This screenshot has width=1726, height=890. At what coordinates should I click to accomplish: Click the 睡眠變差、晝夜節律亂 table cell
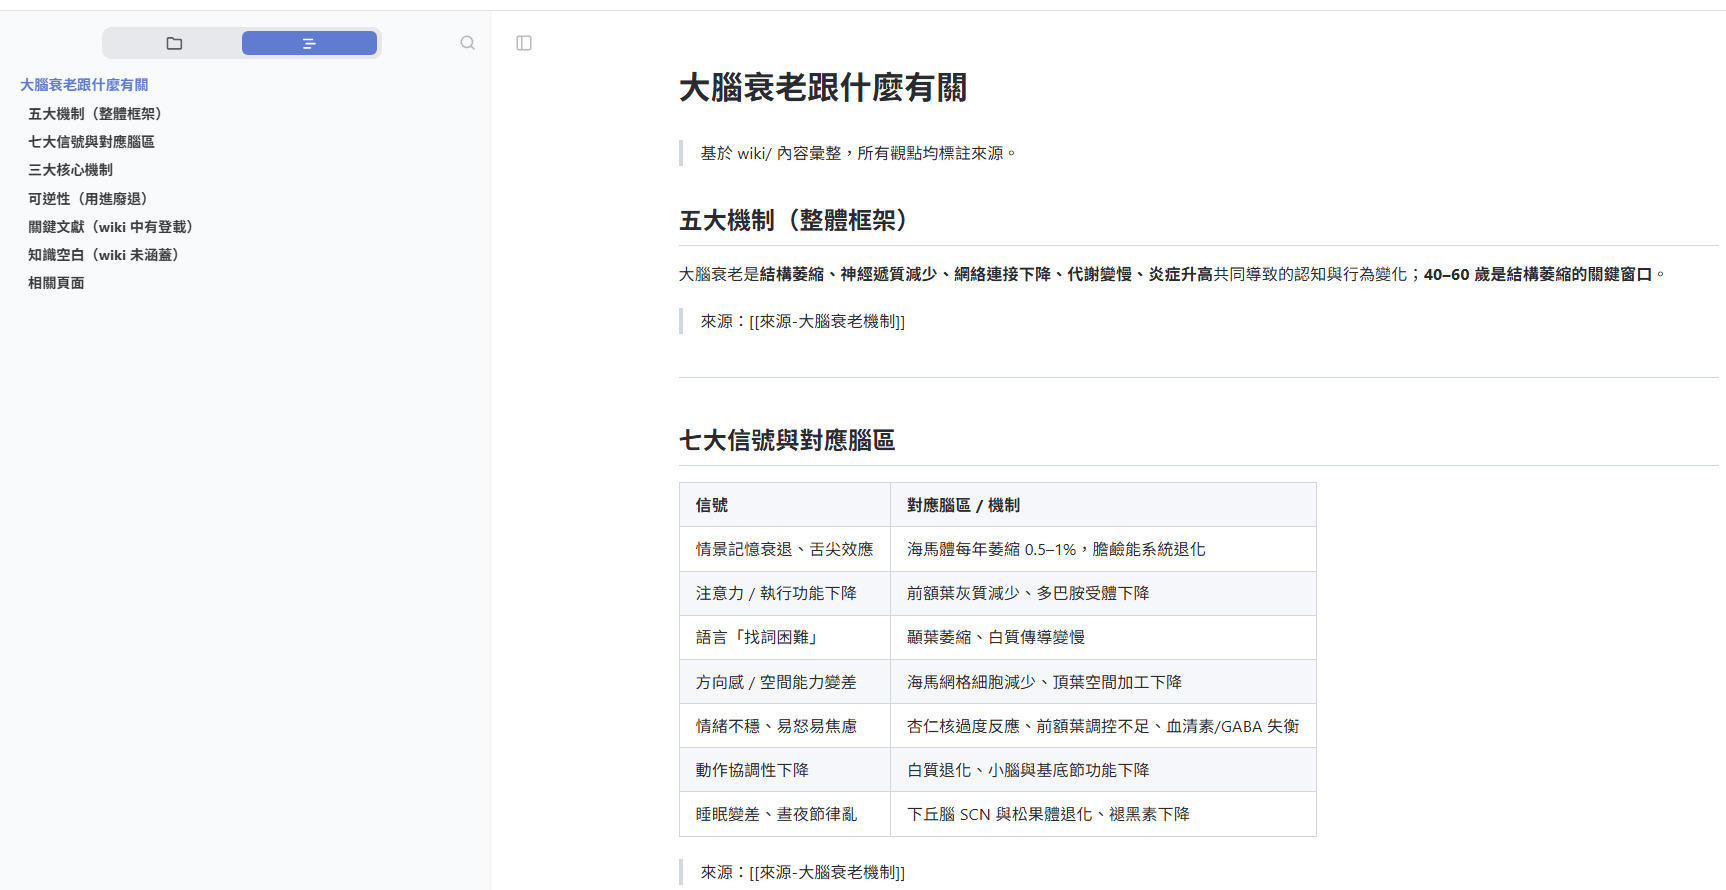pyautogui.click(x=776, y=814)
